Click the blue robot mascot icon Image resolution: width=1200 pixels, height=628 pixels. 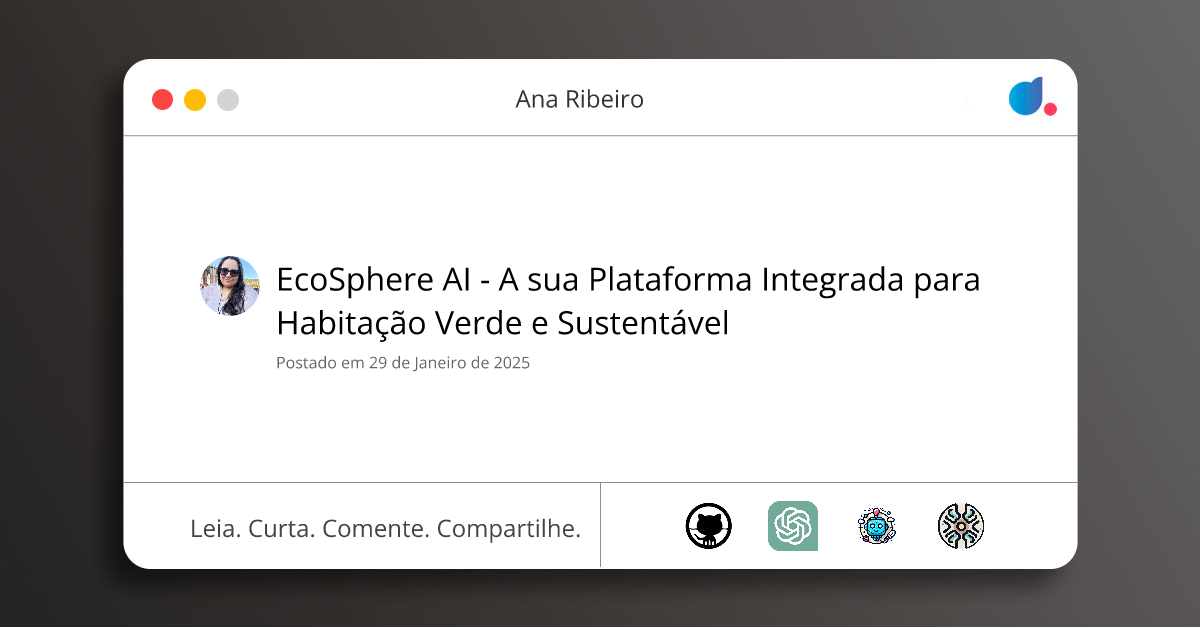click(876, 525)
